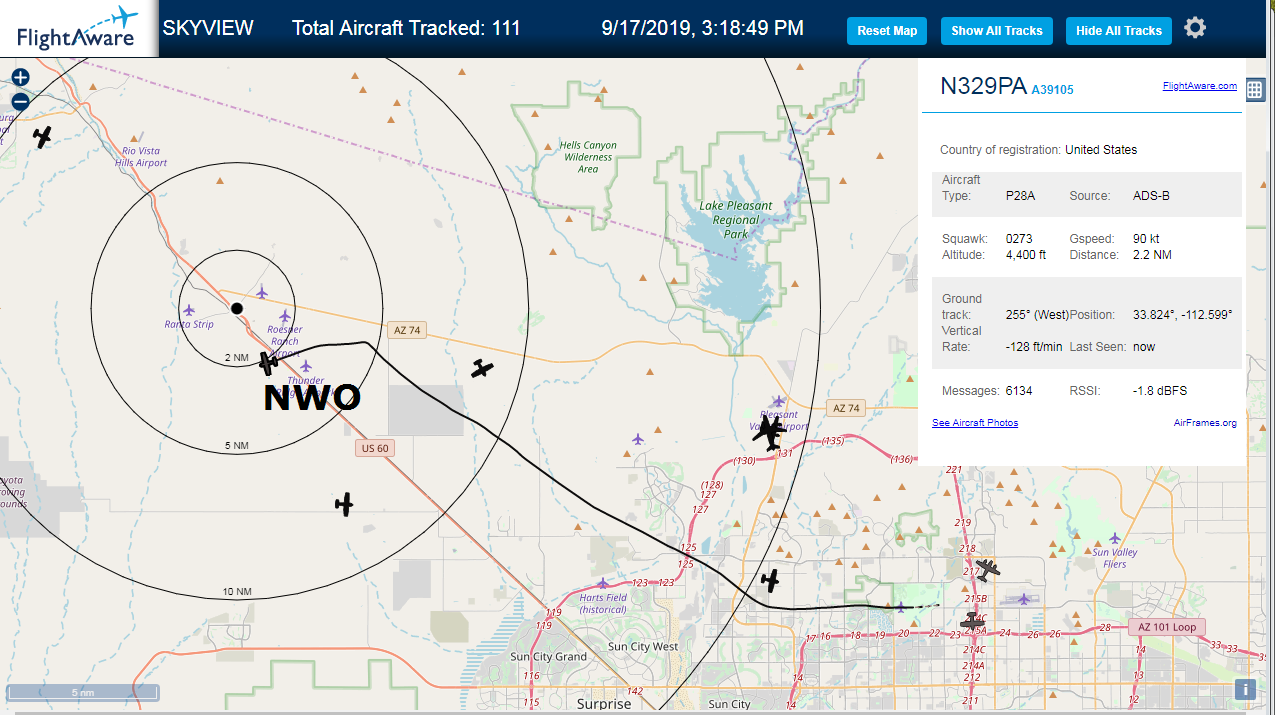Click the RSSI value -1.8 dBFS
This screenshot has height=715, width=1275.
click(x=1160, y=391)
